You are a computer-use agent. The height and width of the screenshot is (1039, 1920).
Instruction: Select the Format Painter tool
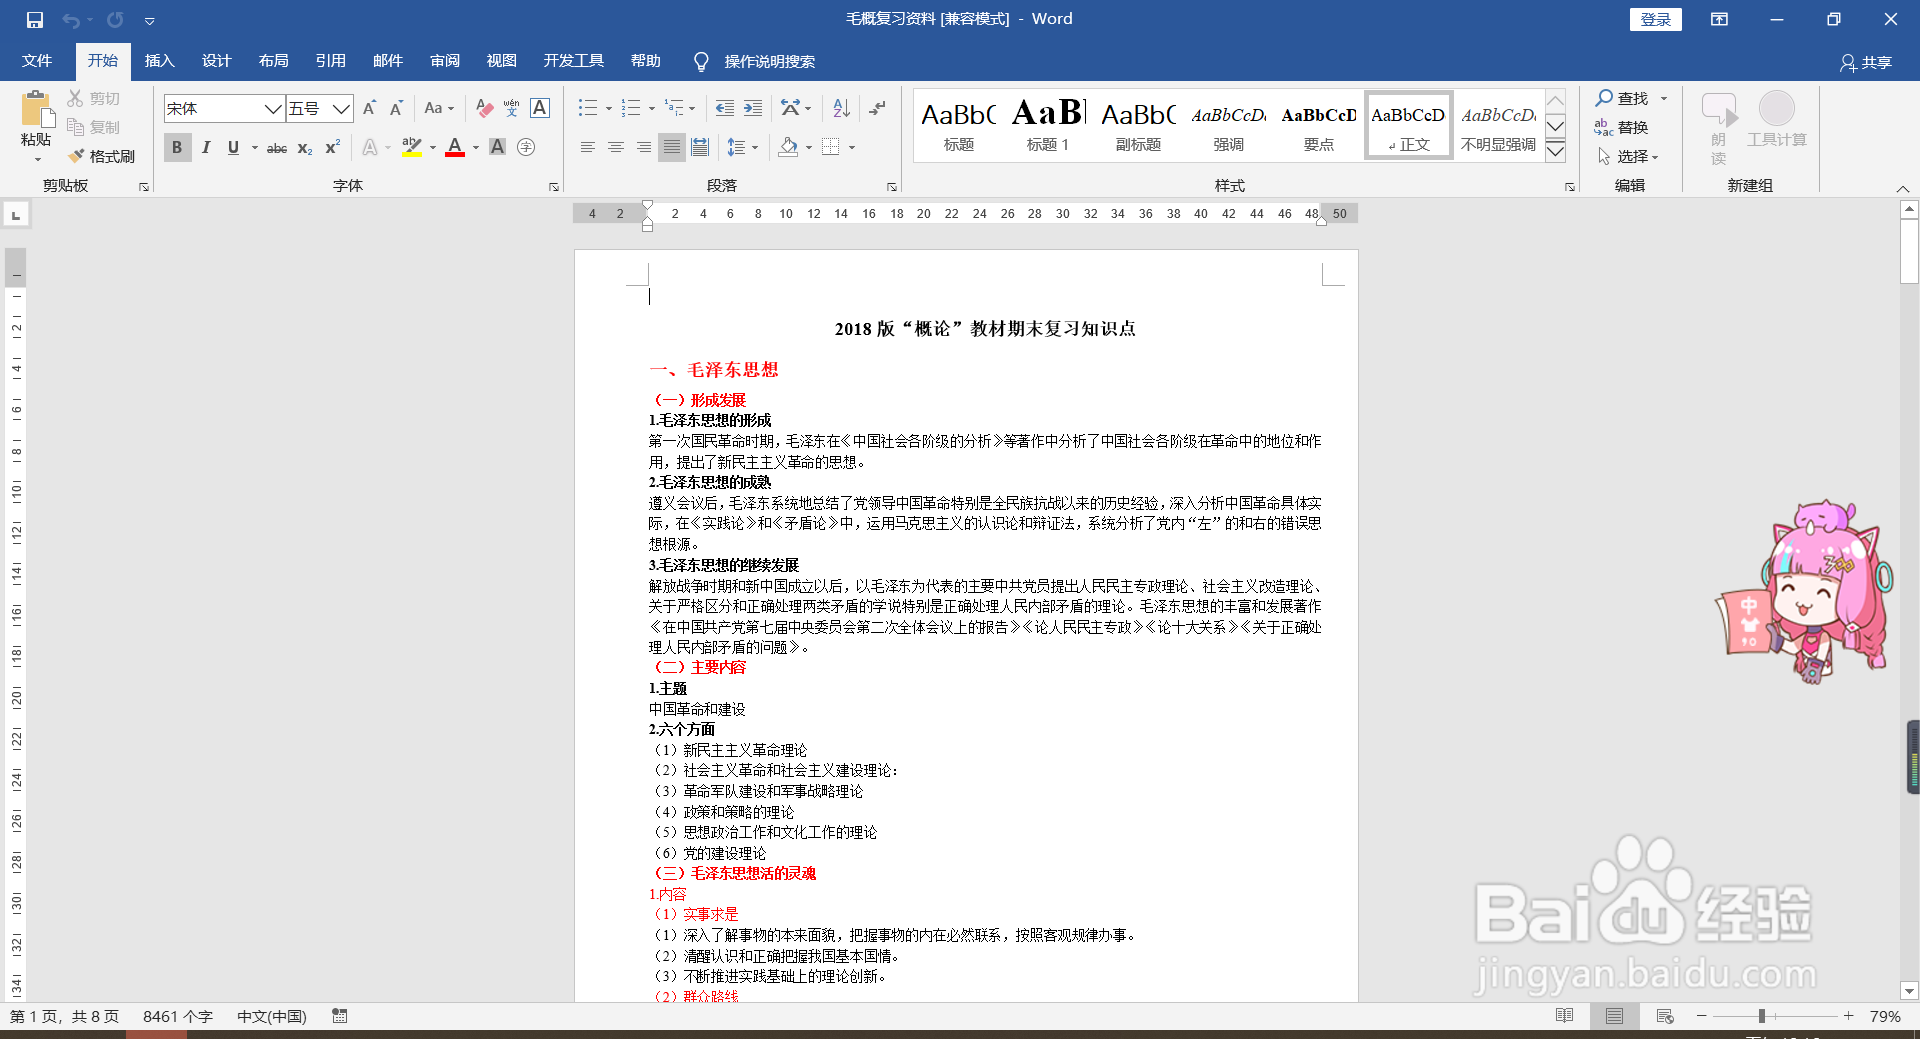click(100, 156)
